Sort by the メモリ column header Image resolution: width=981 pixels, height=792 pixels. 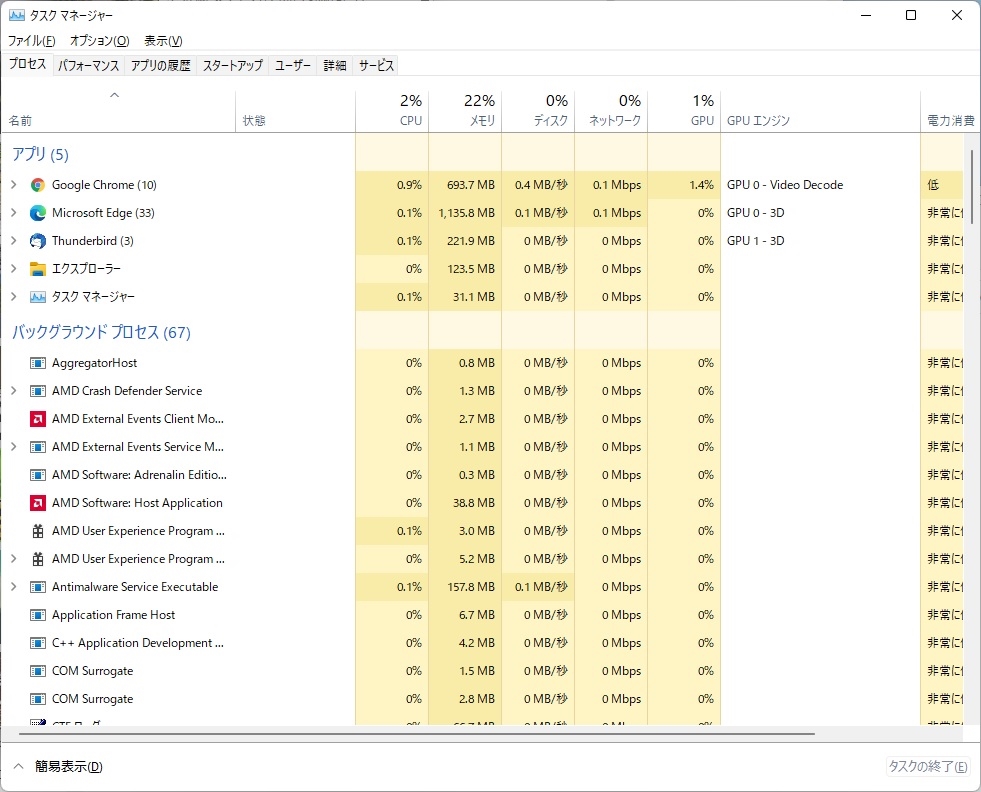[465, 111]
